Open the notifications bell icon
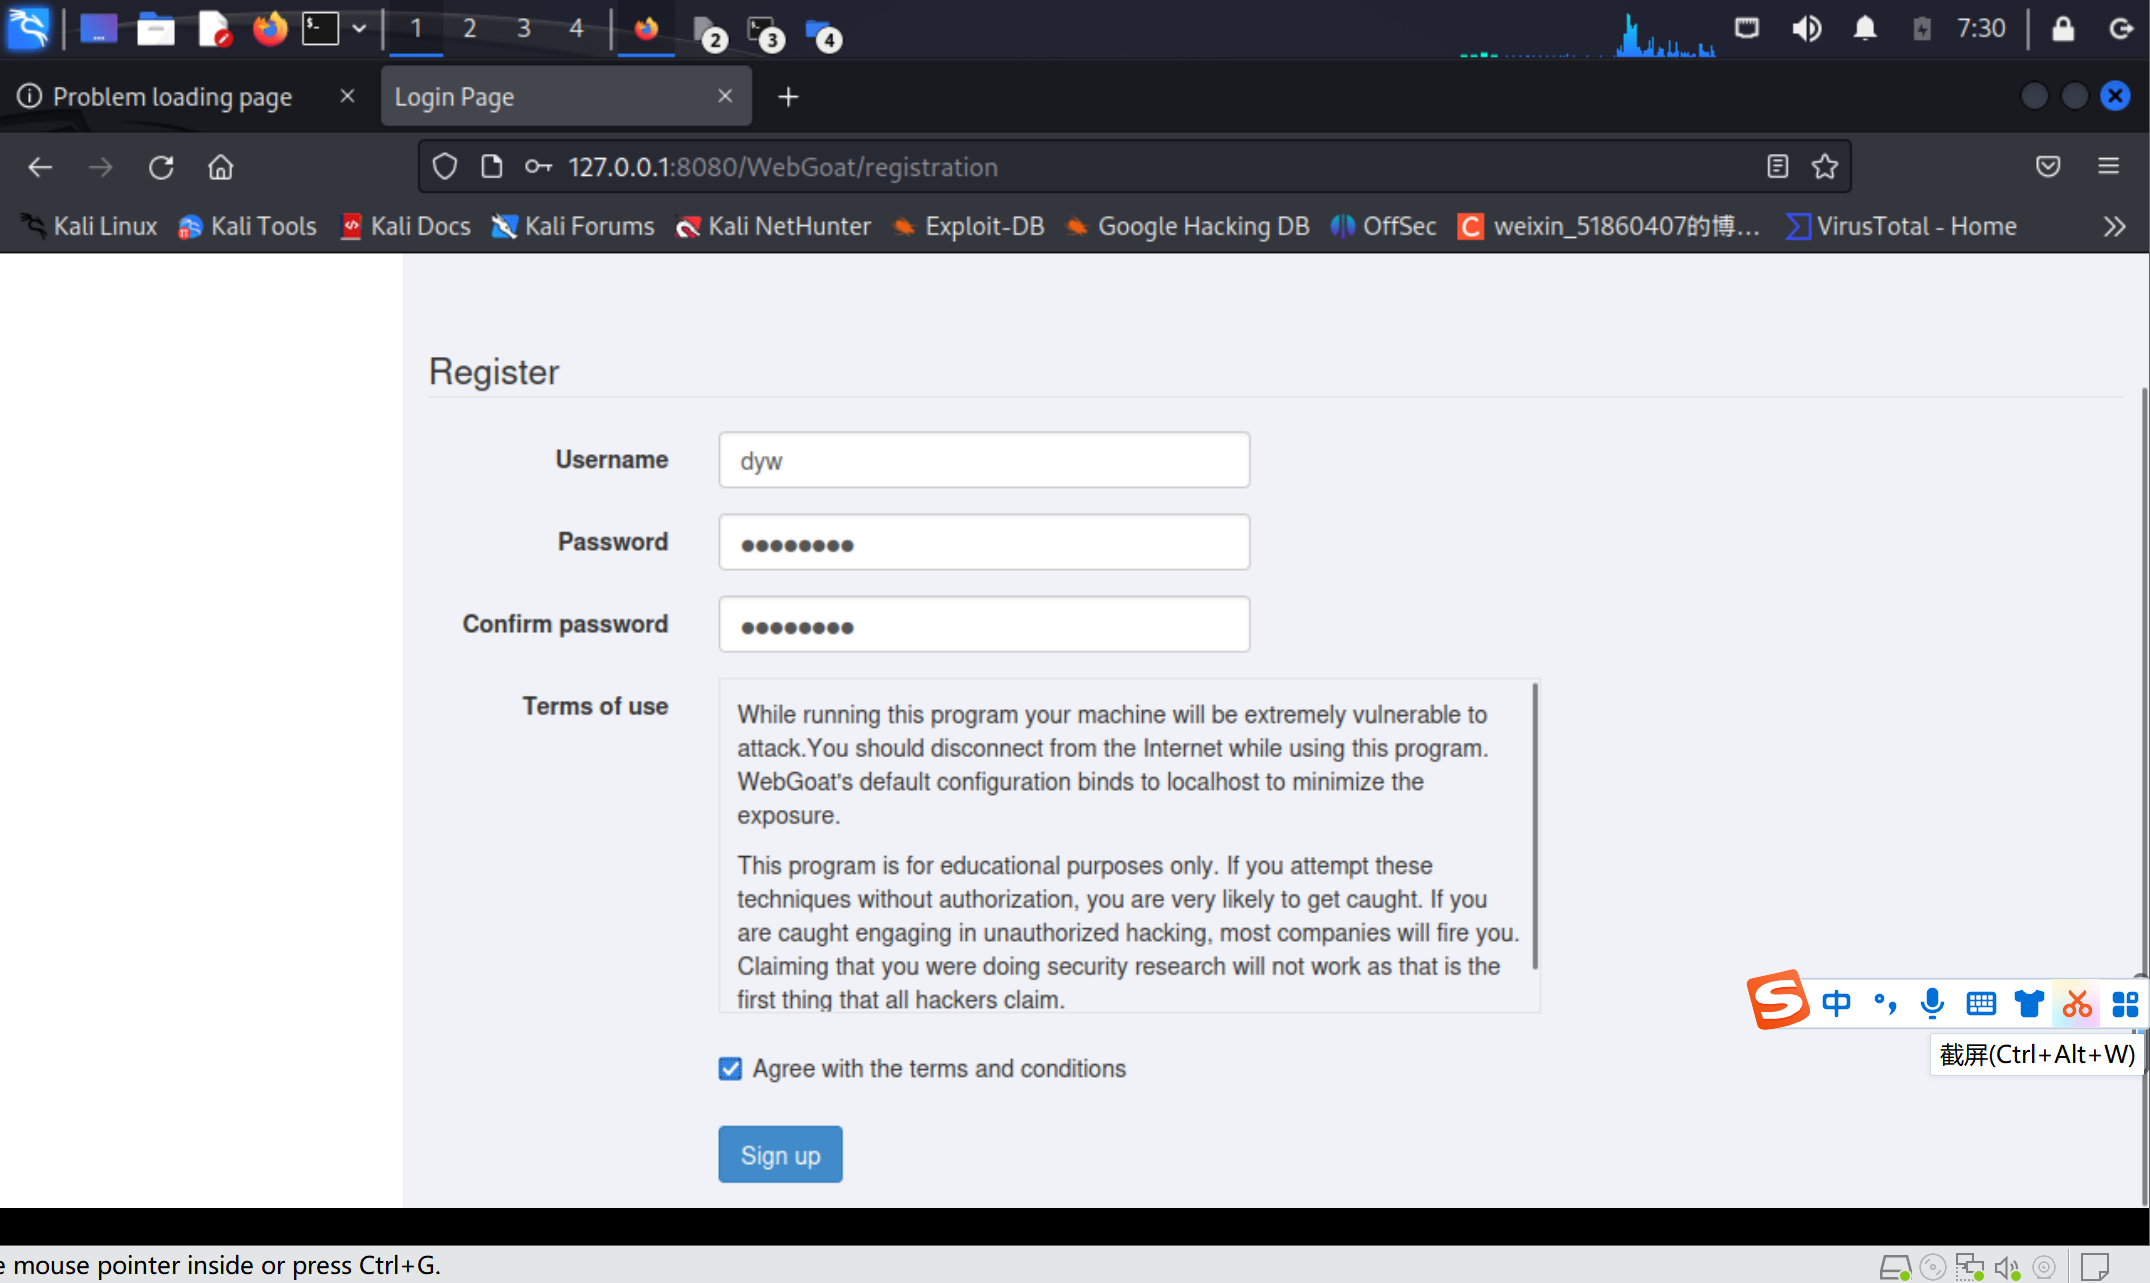 [1865, 28]
